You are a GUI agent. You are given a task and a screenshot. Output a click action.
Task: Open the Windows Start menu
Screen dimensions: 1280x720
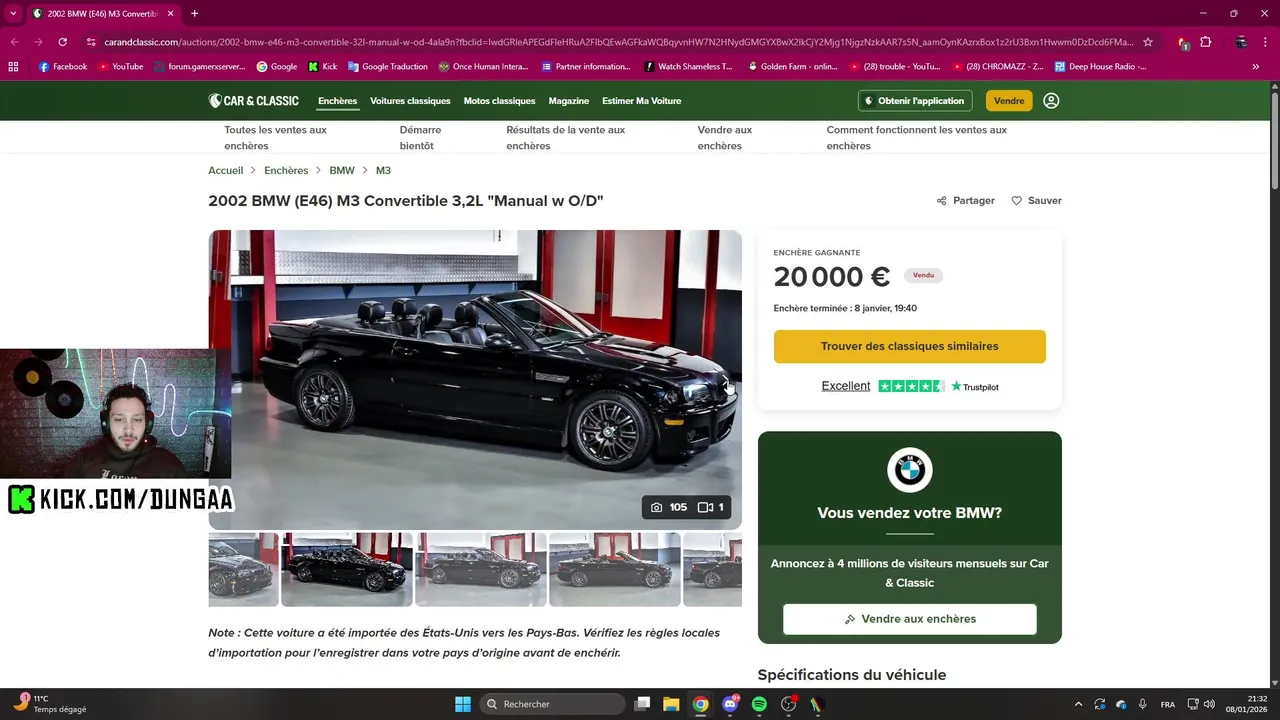[x=463, y=704]
